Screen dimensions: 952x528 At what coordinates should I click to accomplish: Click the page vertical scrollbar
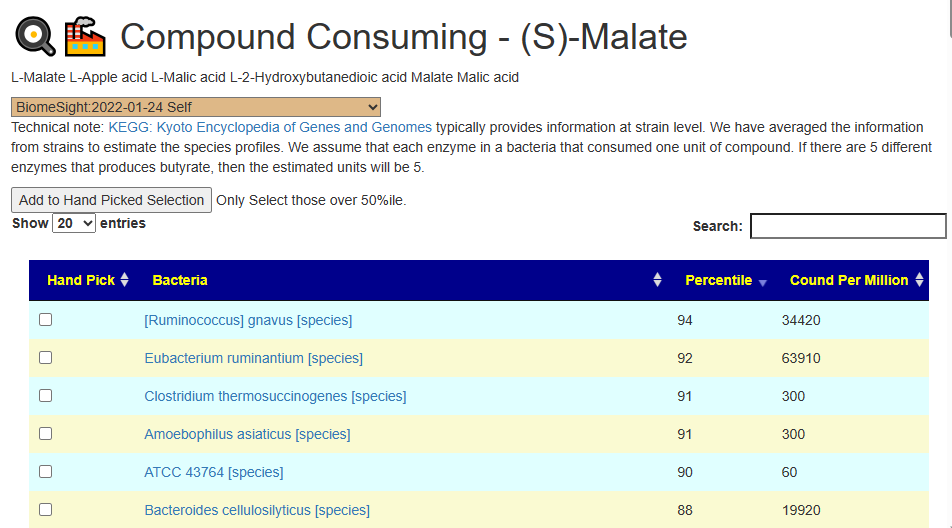(948, 264)
